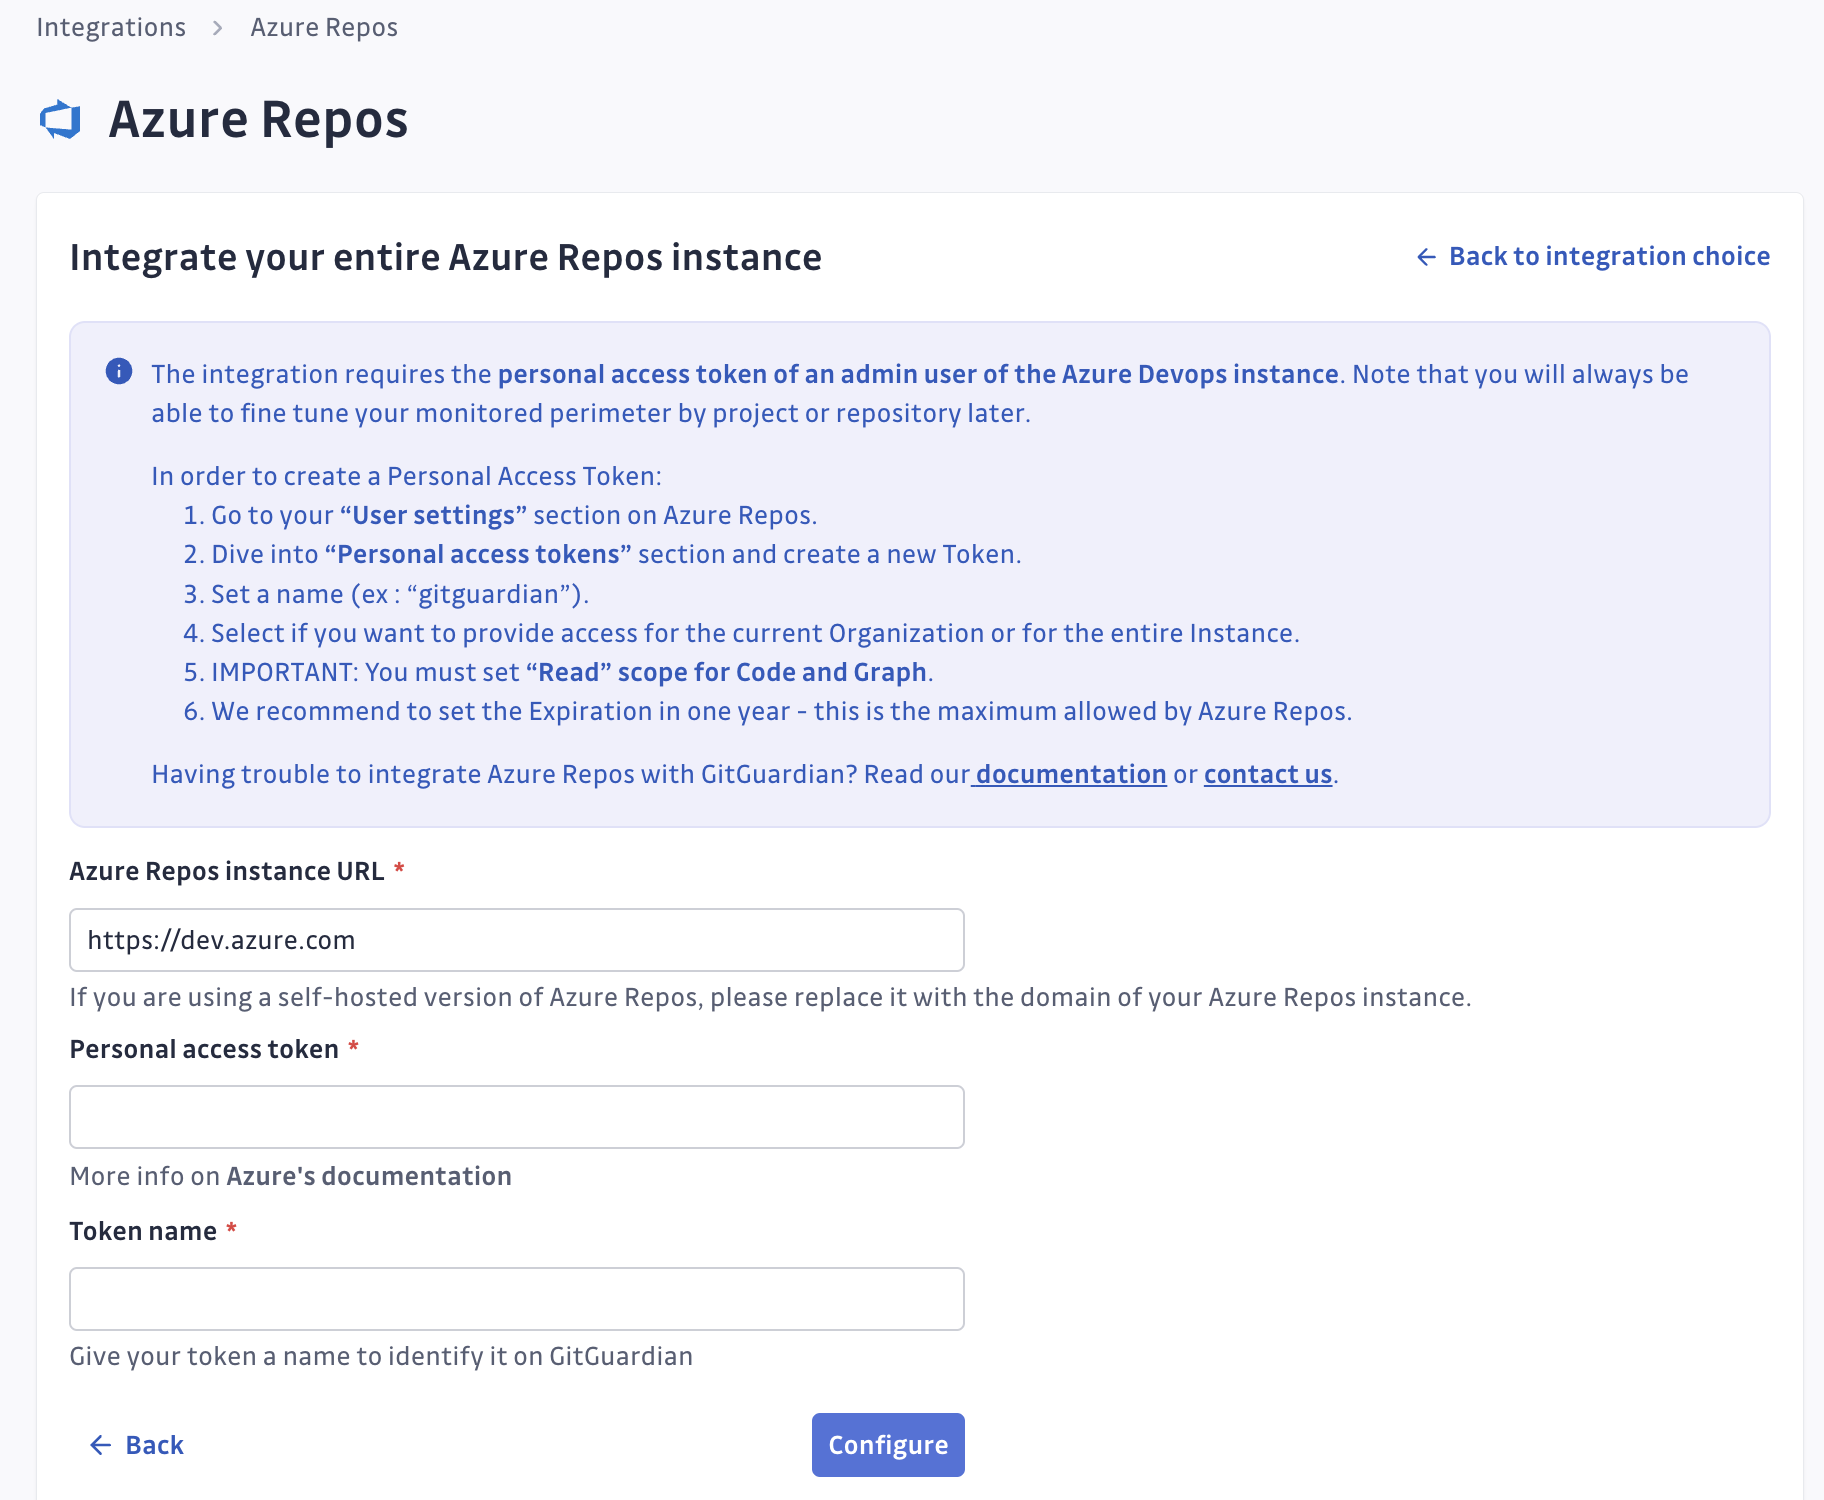Open Azure's documentation link
This screenshot has width=1824, height=1500.
click(x=369, y=1176)
